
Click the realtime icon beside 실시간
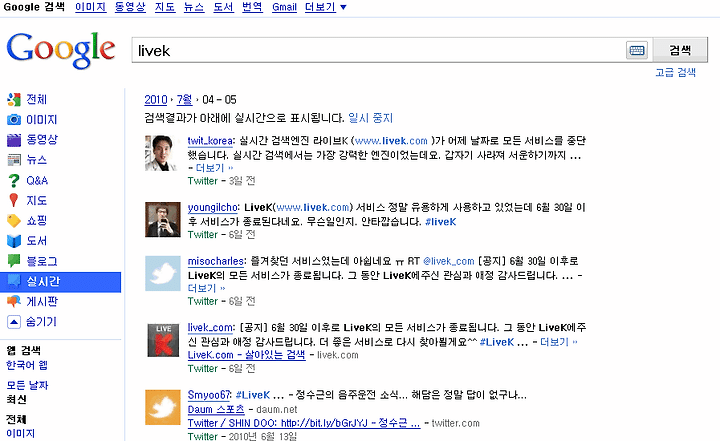15,281
